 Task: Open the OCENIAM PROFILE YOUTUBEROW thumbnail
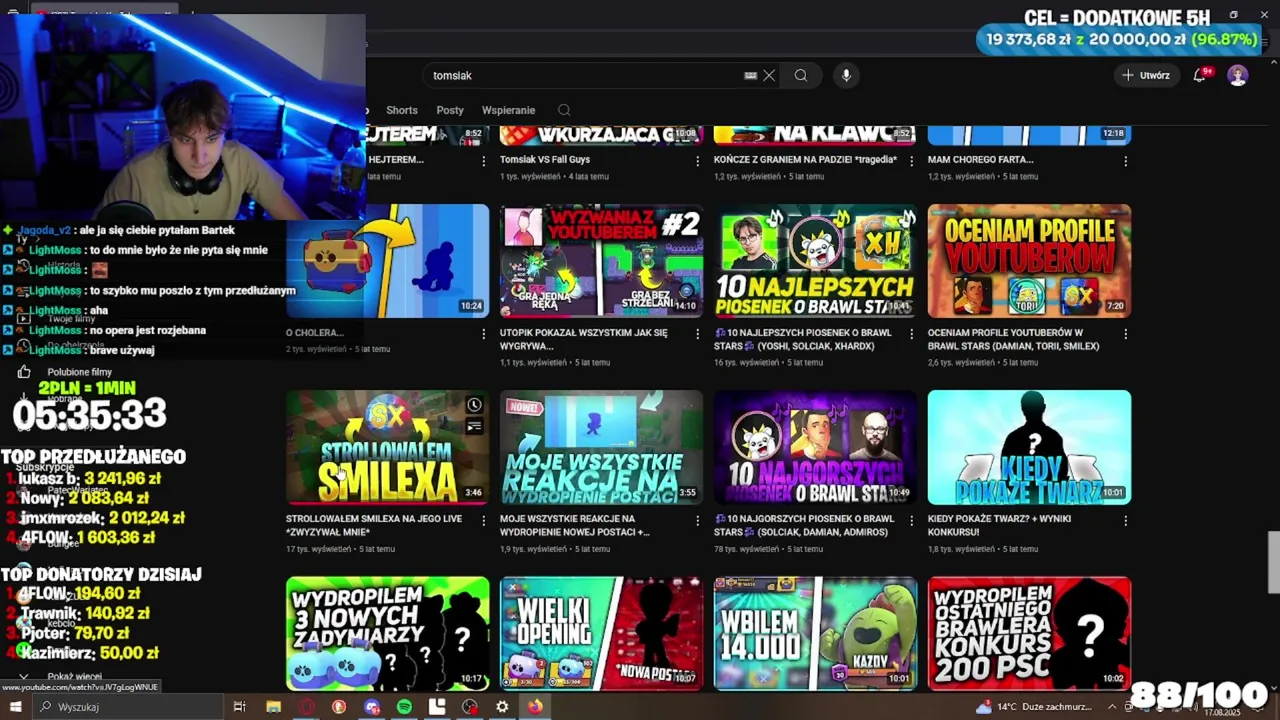point(1029,261)
